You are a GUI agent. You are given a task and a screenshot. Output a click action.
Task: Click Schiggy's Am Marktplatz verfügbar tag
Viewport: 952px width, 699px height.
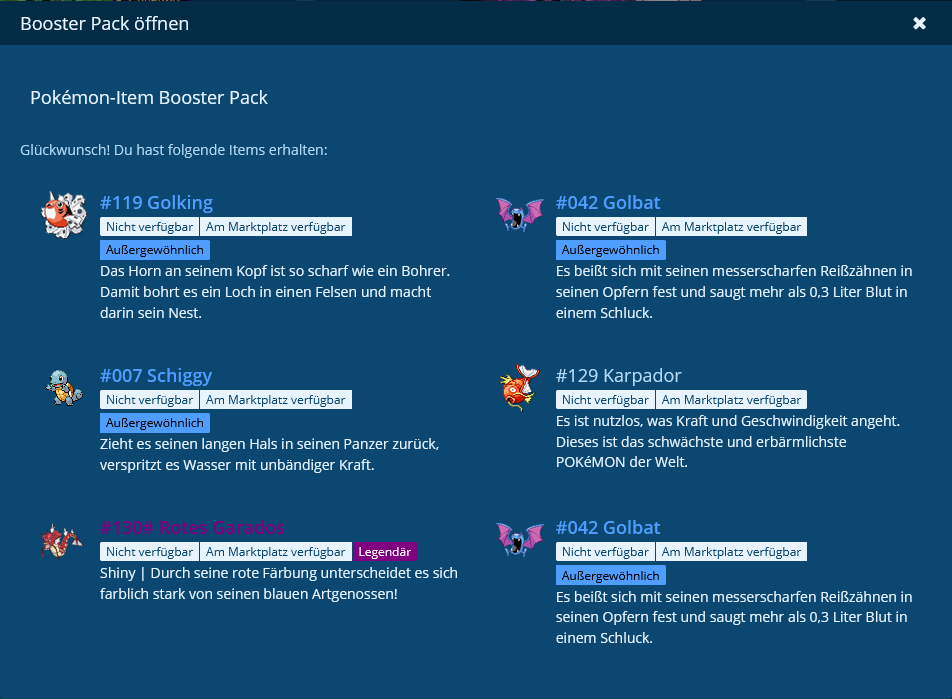point(276,400)
